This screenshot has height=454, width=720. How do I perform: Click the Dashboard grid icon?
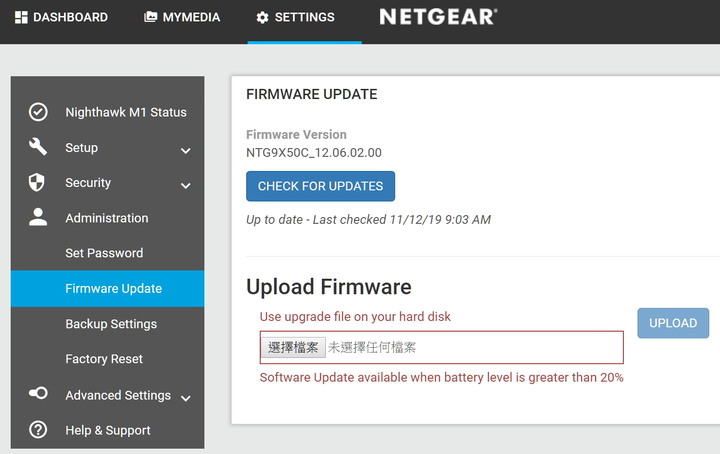click(21, 17)
